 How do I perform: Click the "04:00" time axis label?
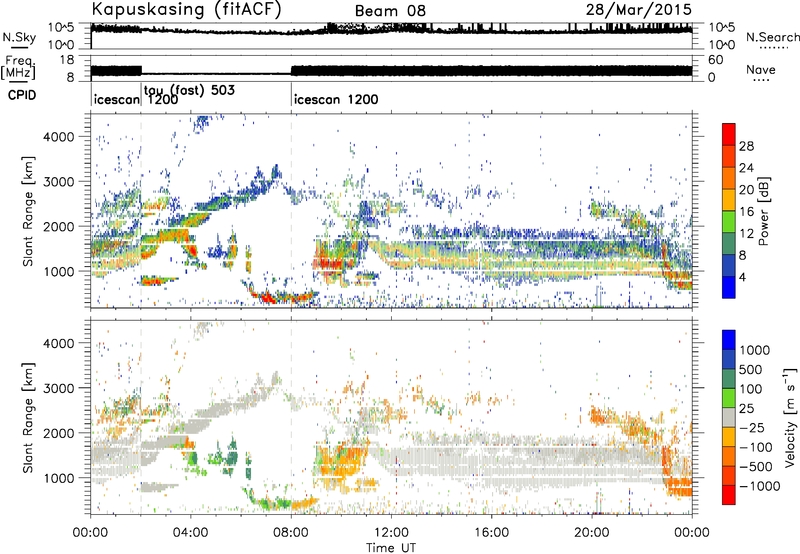[191, 533]
